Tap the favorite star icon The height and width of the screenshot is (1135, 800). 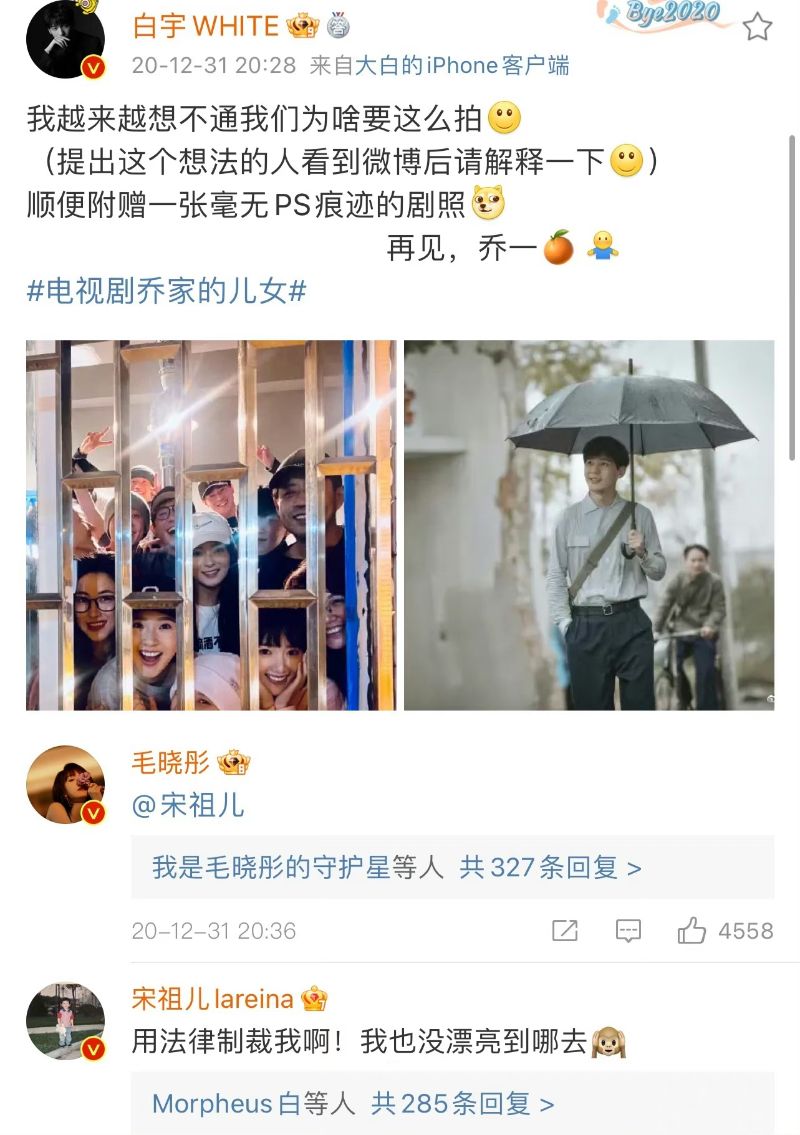pyautogui.click(x=757, y=27)
